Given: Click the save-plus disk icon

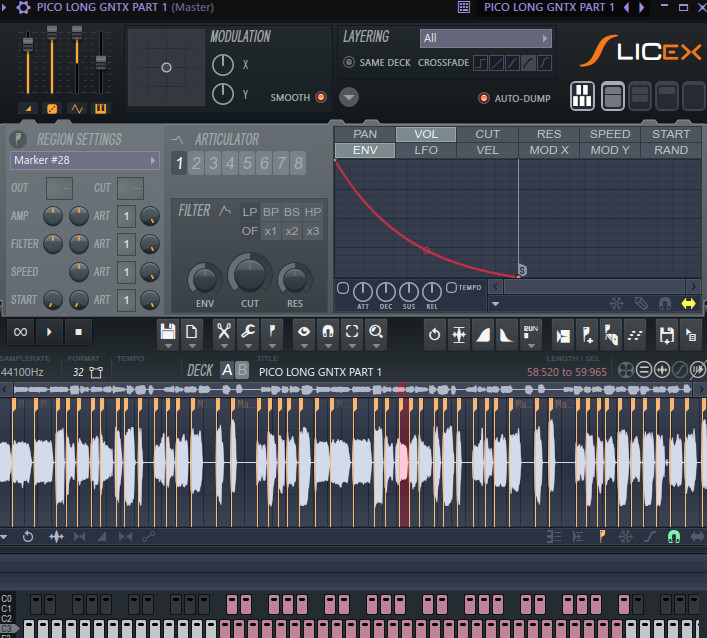Looking at the screenshot, I should point(666,335).
